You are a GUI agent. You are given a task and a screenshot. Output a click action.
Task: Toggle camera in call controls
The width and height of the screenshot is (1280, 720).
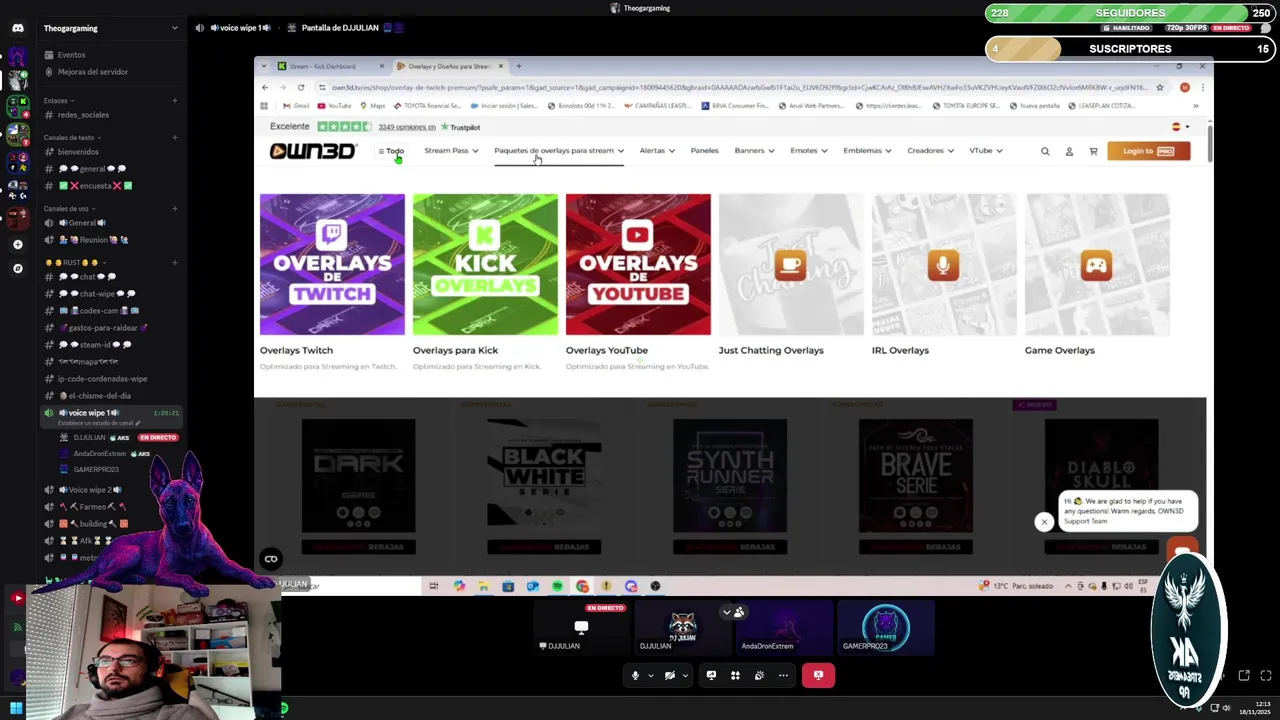pyautogui.click(x=669, y=675)
